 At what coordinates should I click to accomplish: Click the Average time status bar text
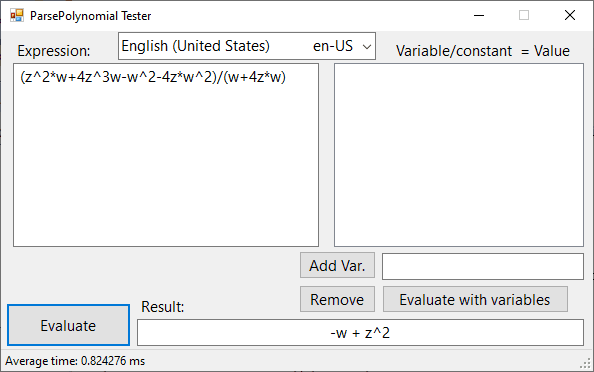click(75, 361)
